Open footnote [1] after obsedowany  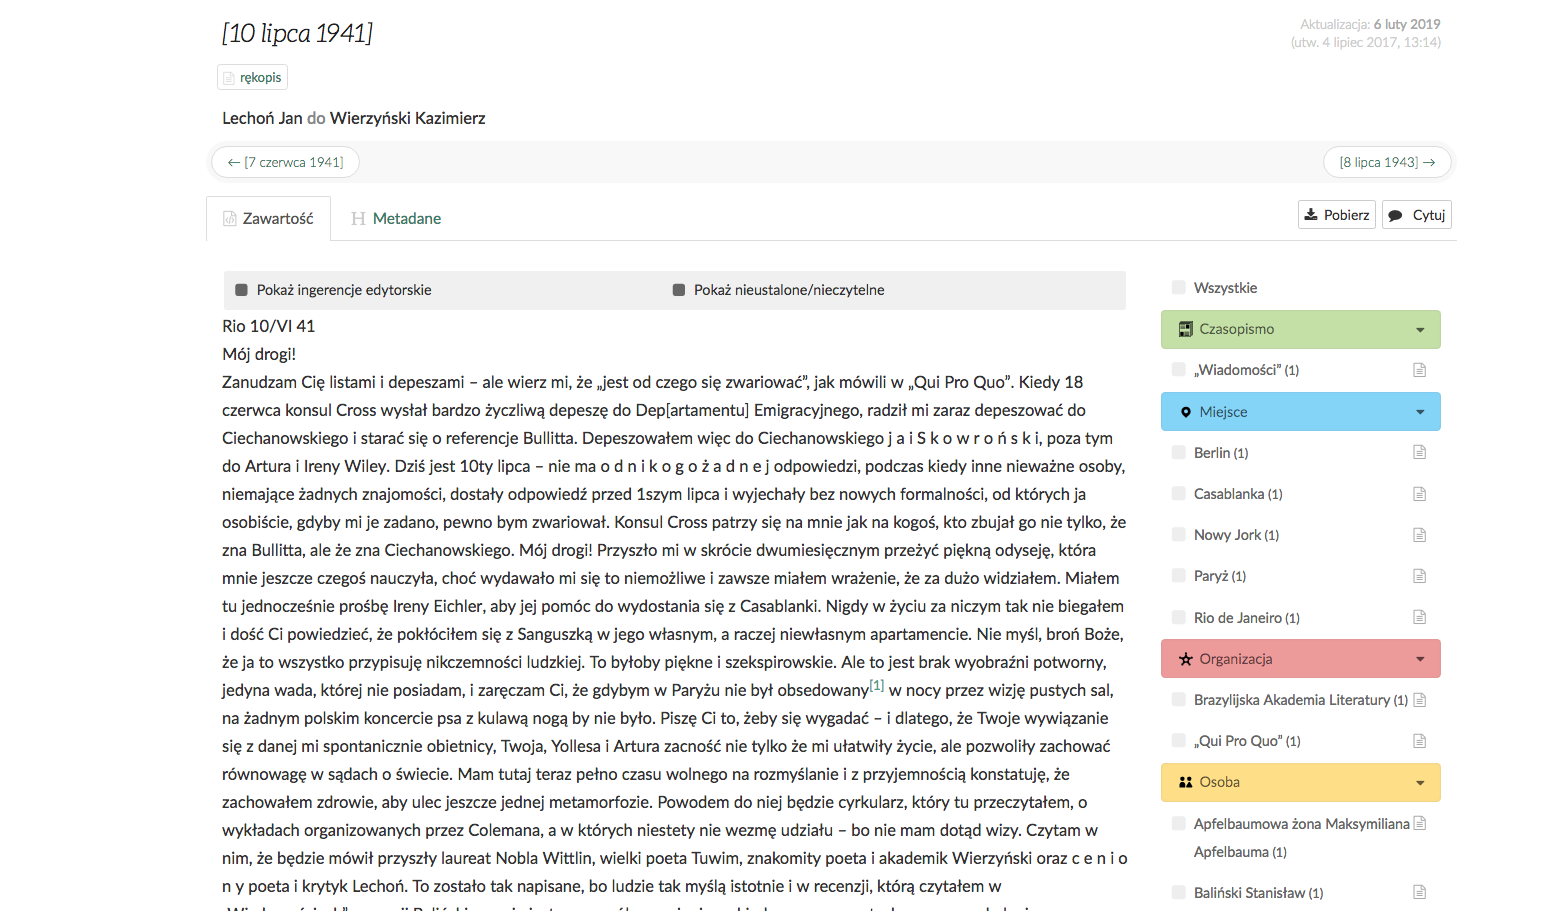pyautogui.click(x=877, y=685)
